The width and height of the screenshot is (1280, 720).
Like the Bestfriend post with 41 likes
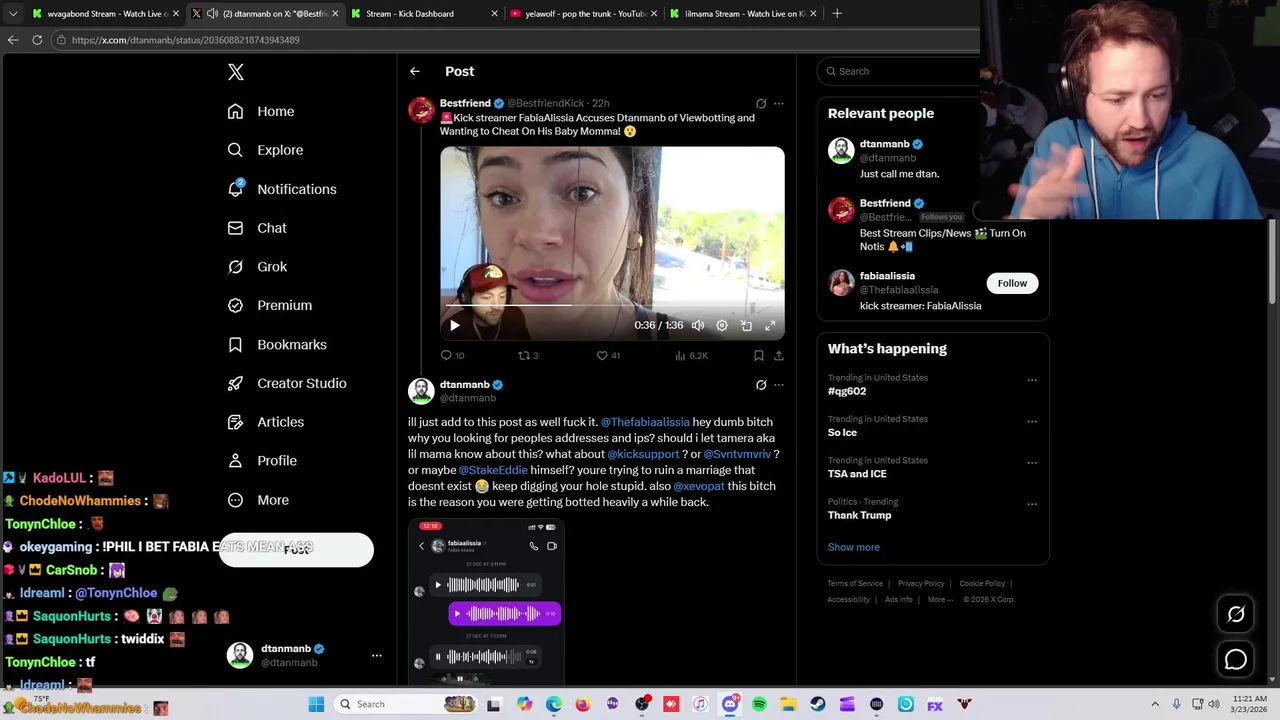point(608,355)
